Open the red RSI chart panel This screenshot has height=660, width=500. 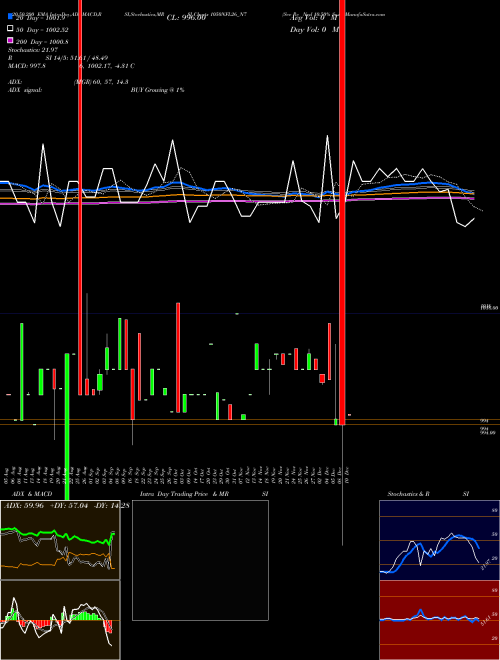439,620
